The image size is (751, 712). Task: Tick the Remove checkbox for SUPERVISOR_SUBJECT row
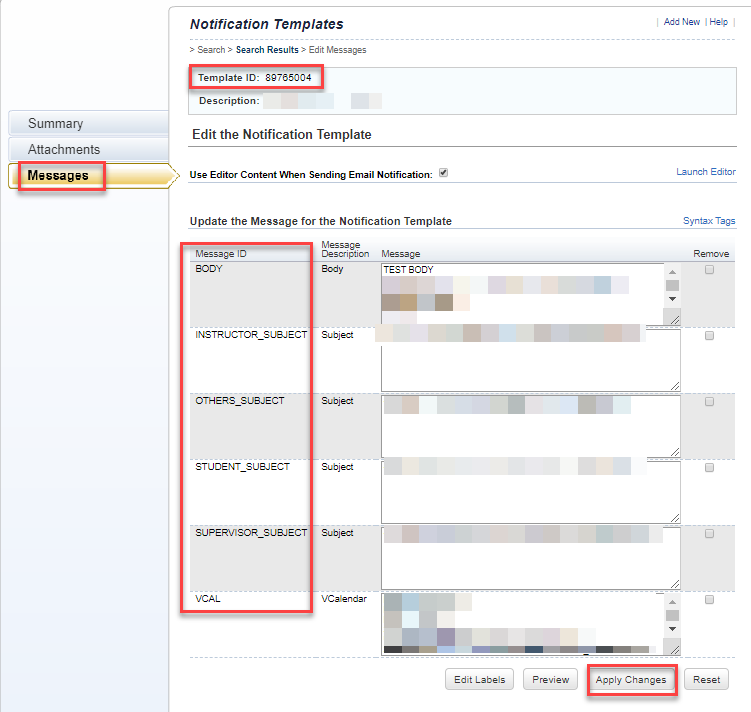coord(709,533)
